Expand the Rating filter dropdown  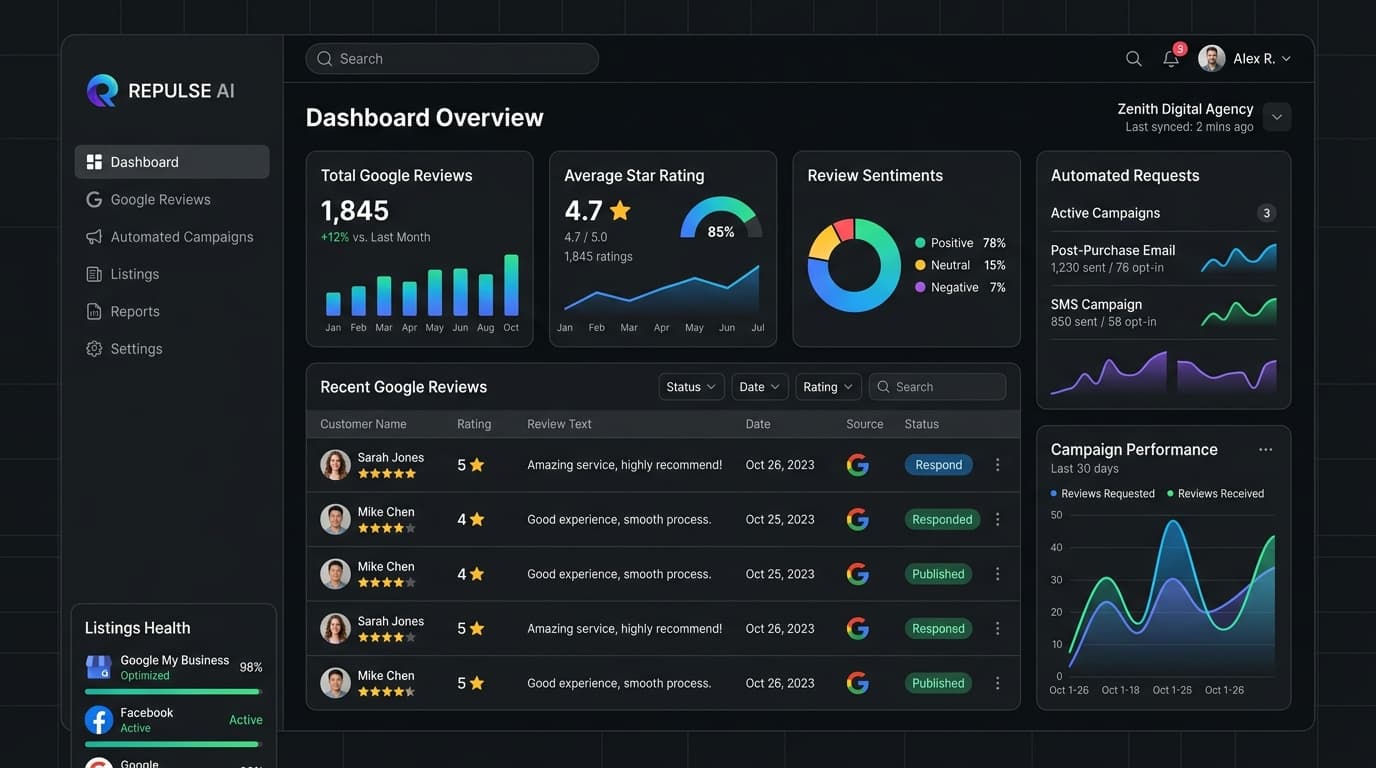pyautogui.click(x=827, y=386)
